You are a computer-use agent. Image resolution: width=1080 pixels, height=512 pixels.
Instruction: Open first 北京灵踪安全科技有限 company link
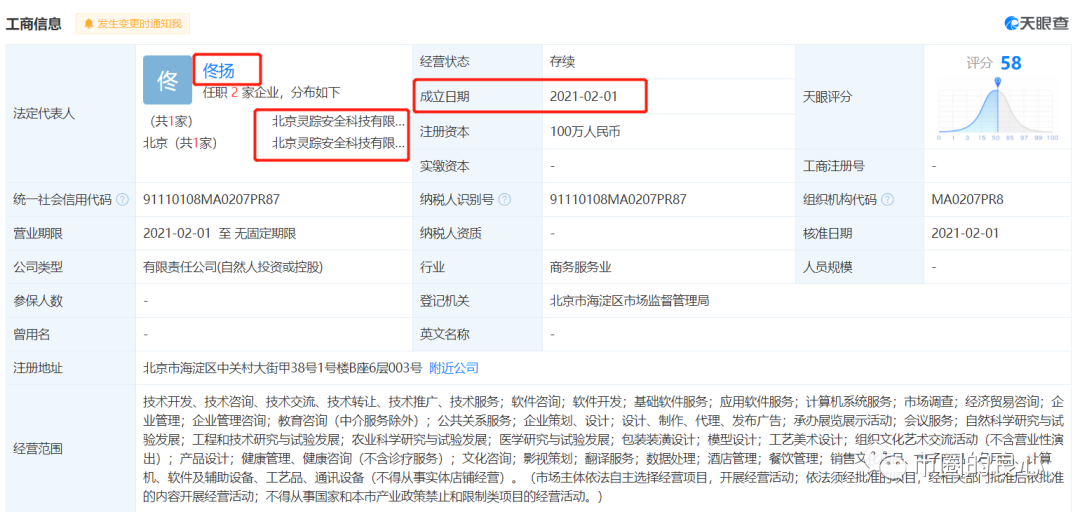coord(338,121)
